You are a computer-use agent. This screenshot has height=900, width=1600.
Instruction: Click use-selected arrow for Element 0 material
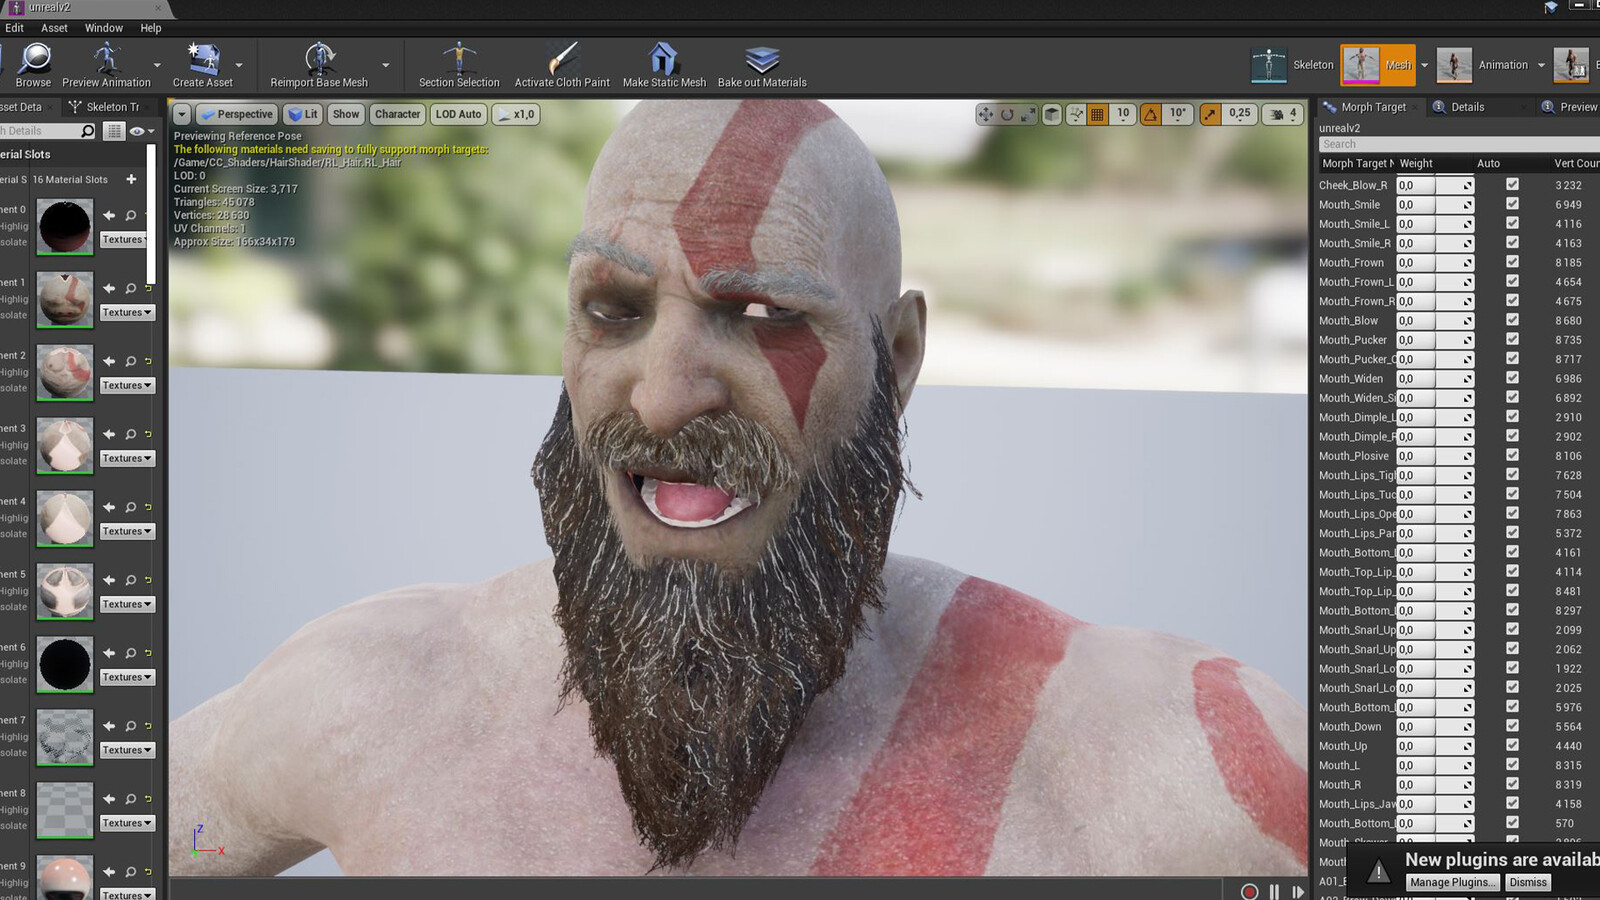pos(109,215)
